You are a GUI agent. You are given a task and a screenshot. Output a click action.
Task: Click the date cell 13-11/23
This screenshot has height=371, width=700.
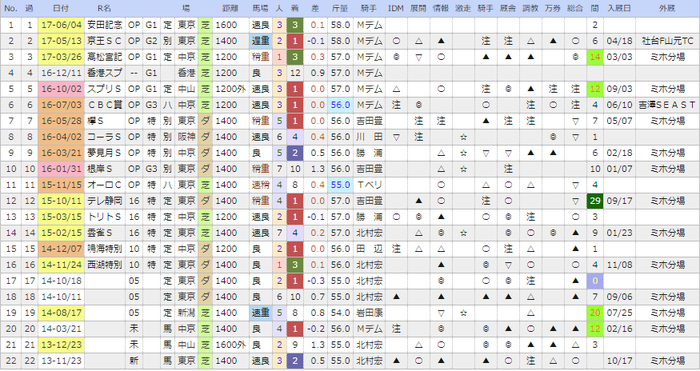pos(61,361)
